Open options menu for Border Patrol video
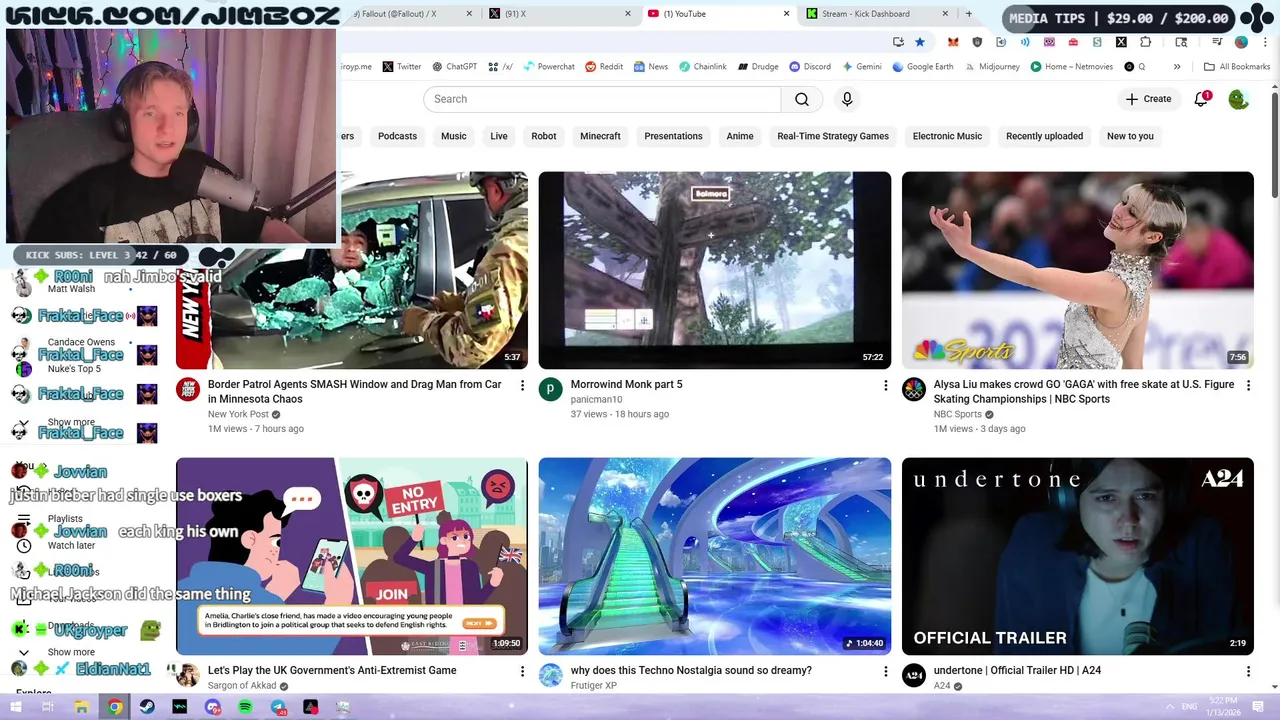 pos(522,385)
